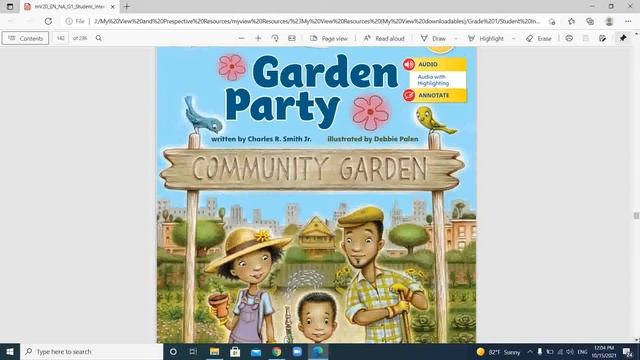Expand Draw tool options arrow
Image resolution: width=640 pixels, height=360 pixels.
point(456,38)
